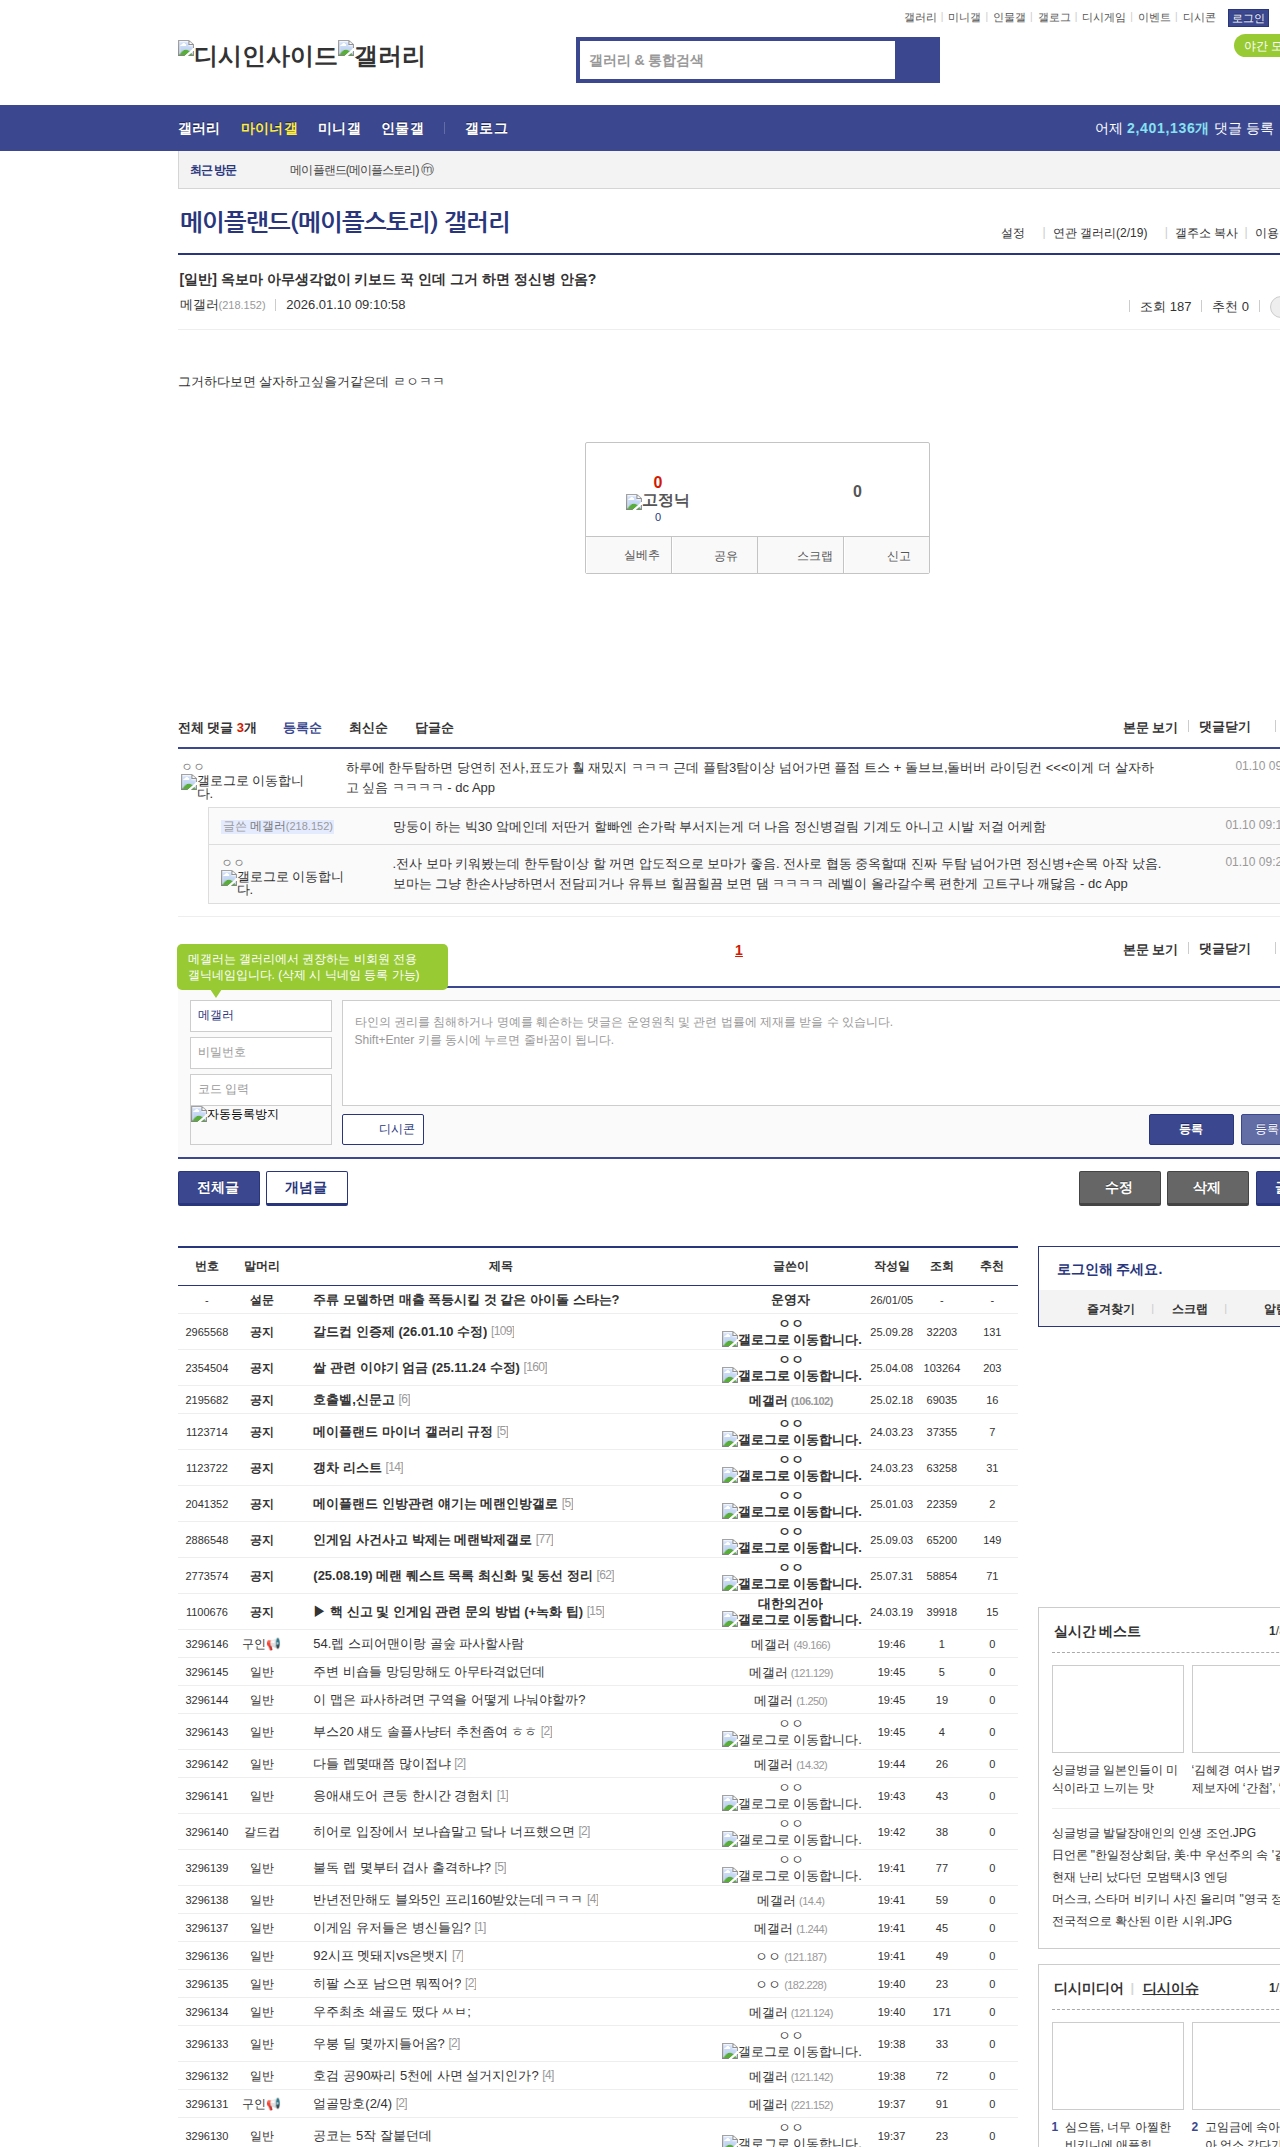Image resolution: width=1280 pixels, height=2147 pixels.
Task: Open the 설정 settings dropdown
Action: coord(1013,233)
